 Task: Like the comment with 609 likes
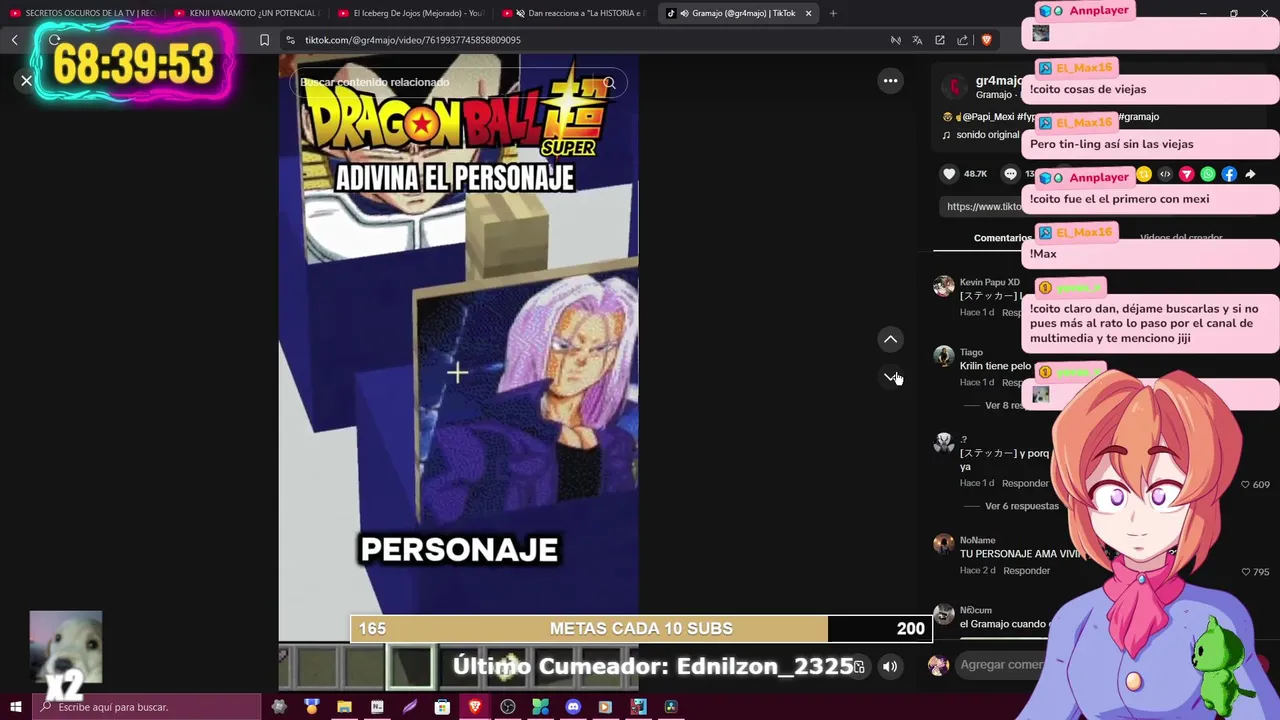tap(1247, 484)
